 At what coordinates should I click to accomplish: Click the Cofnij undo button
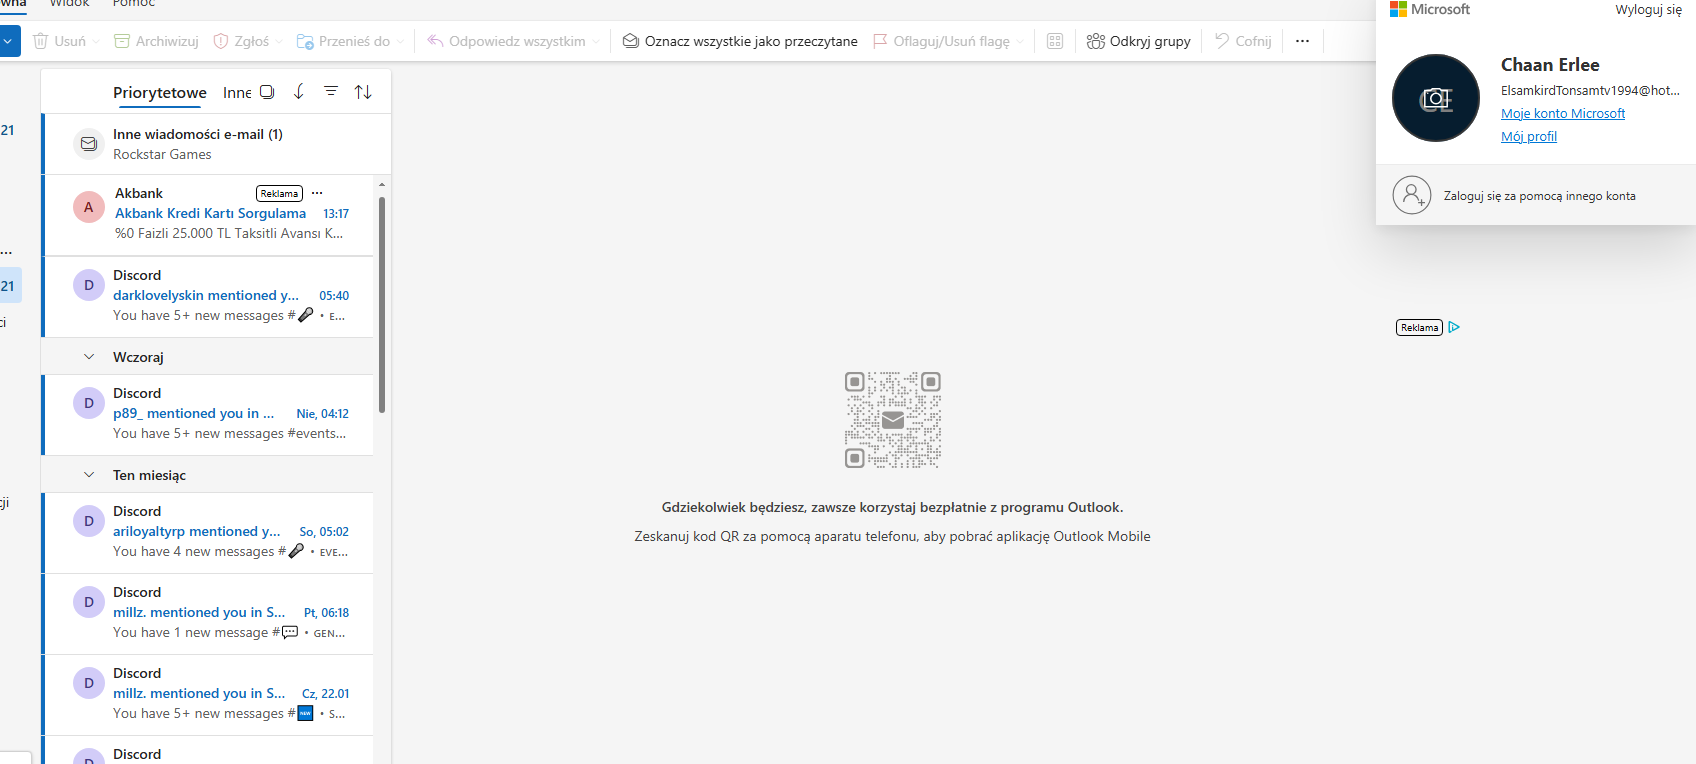1243,41
